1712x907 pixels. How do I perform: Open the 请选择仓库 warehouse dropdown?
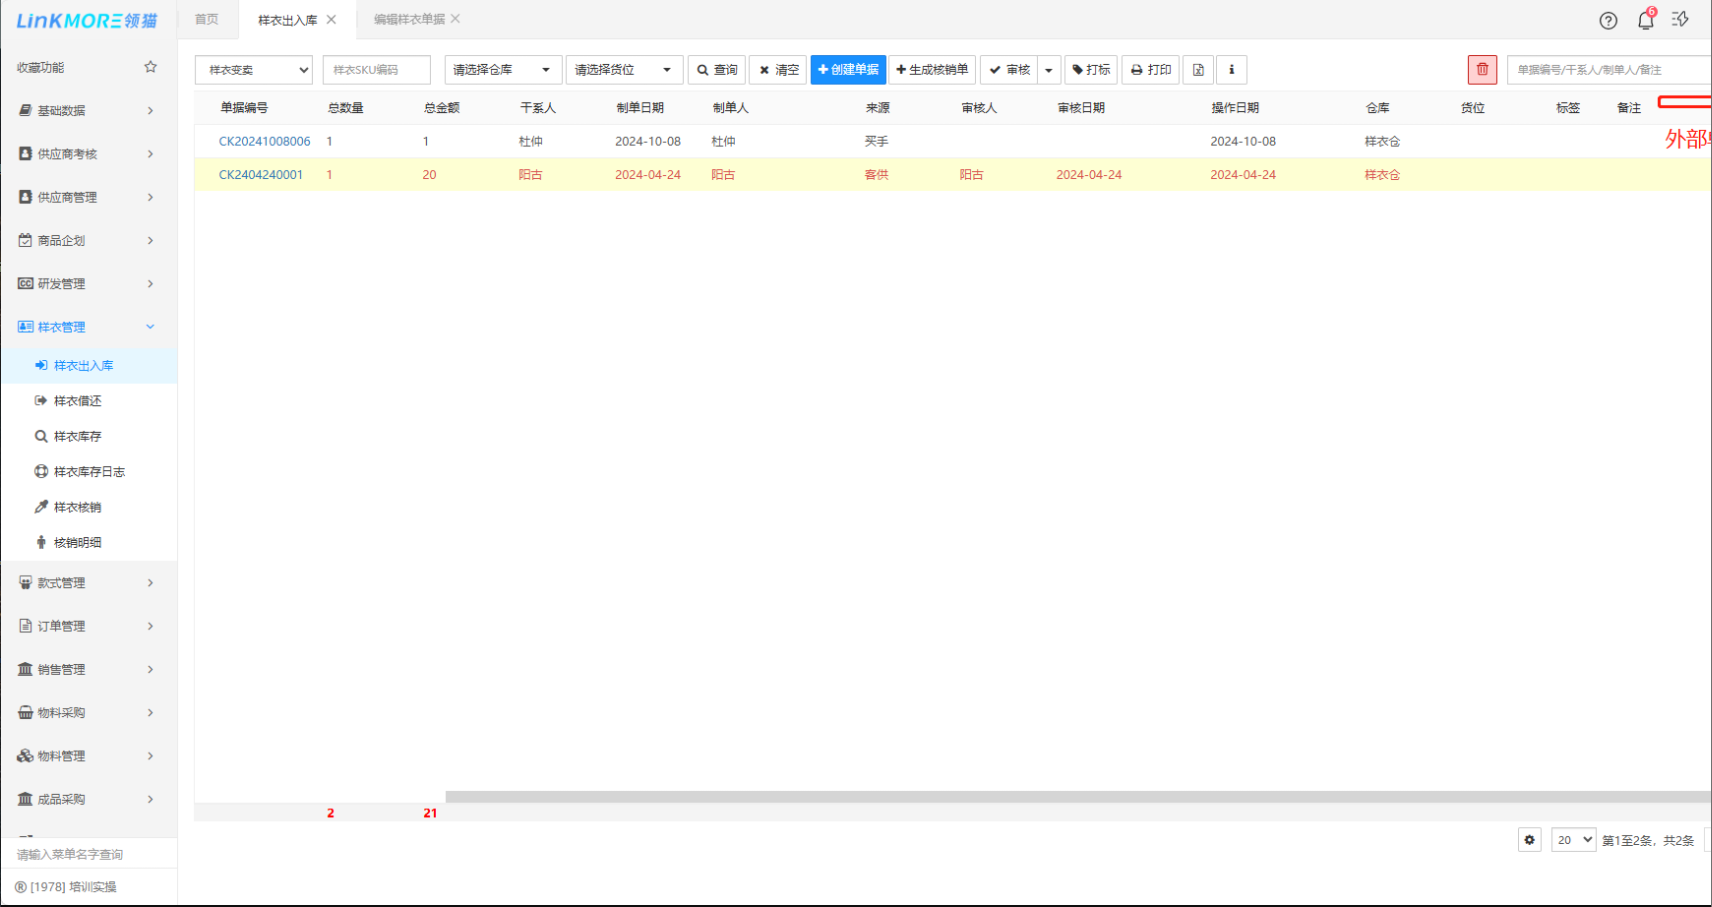coord(501,70)
